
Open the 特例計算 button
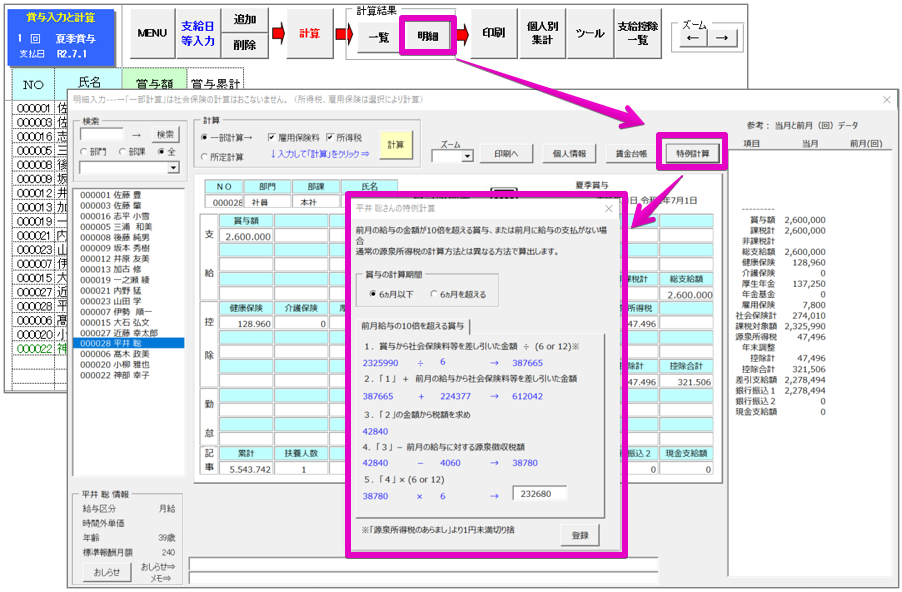tap(693, 154)
